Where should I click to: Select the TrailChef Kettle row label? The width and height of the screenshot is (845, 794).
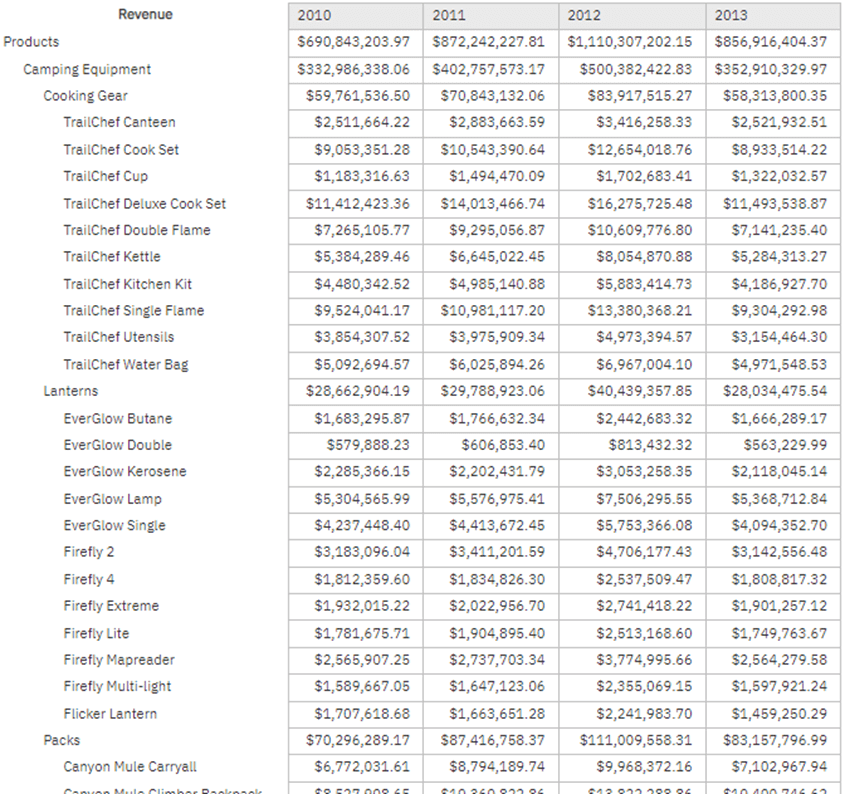112,257
